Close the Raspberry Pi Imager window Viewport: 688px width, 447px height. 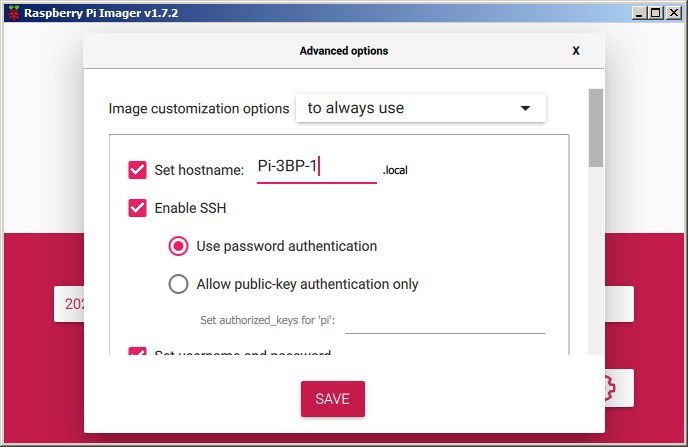coord(673,13)
